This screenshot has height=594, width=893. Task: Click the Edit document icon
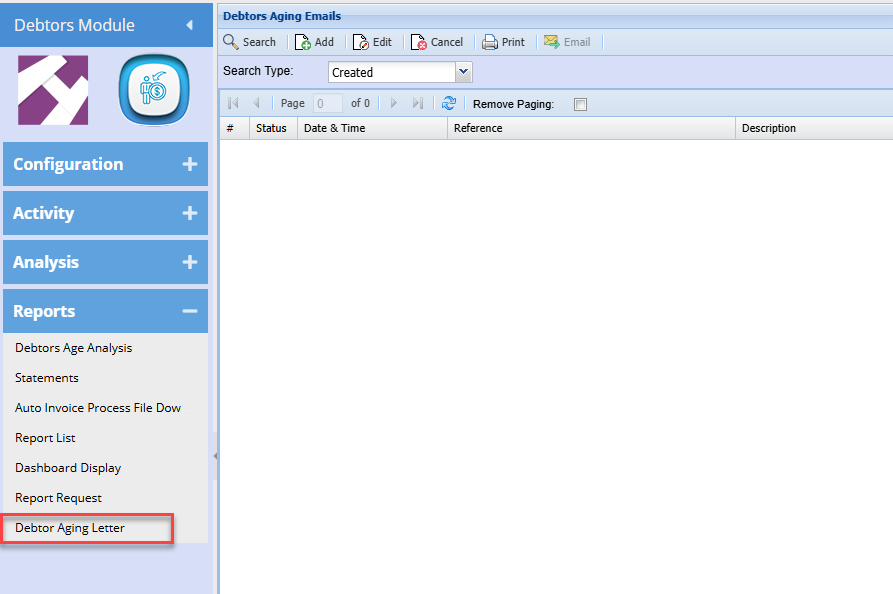coord(361,42)
